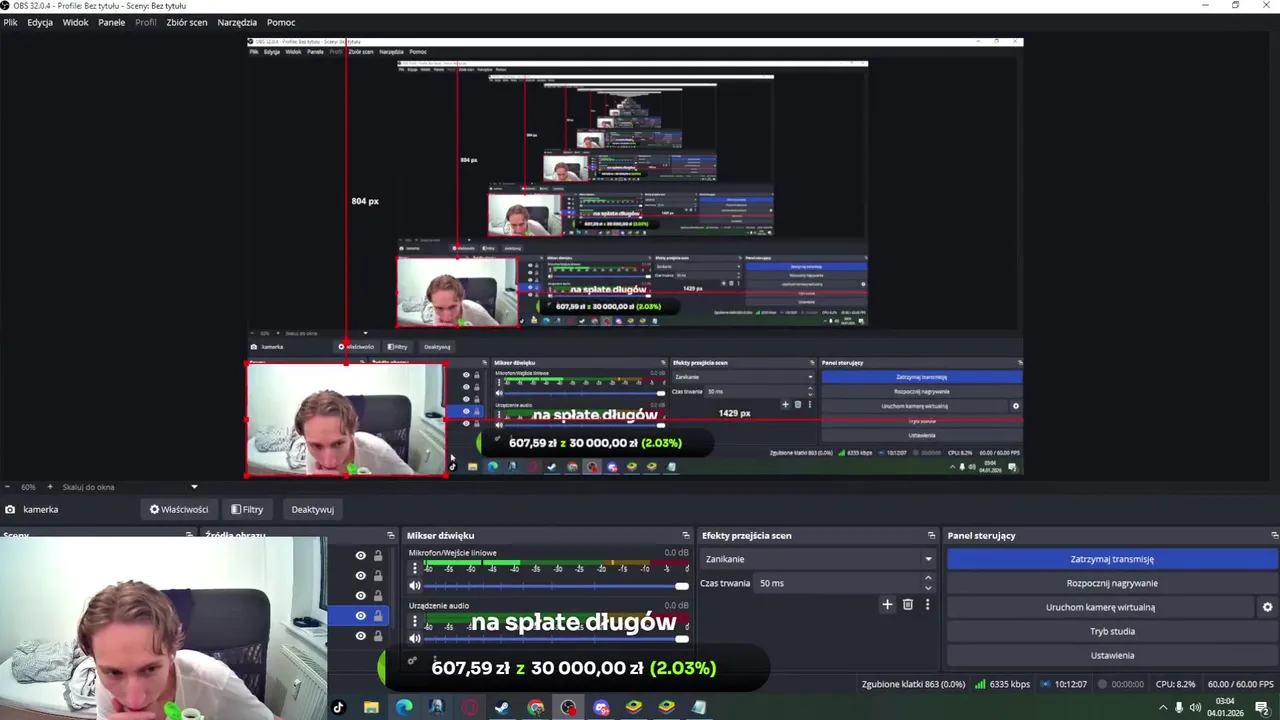Open transition options three-dot menu
The width and height of the screenshot is (1280, 720).
coord(927,604)
